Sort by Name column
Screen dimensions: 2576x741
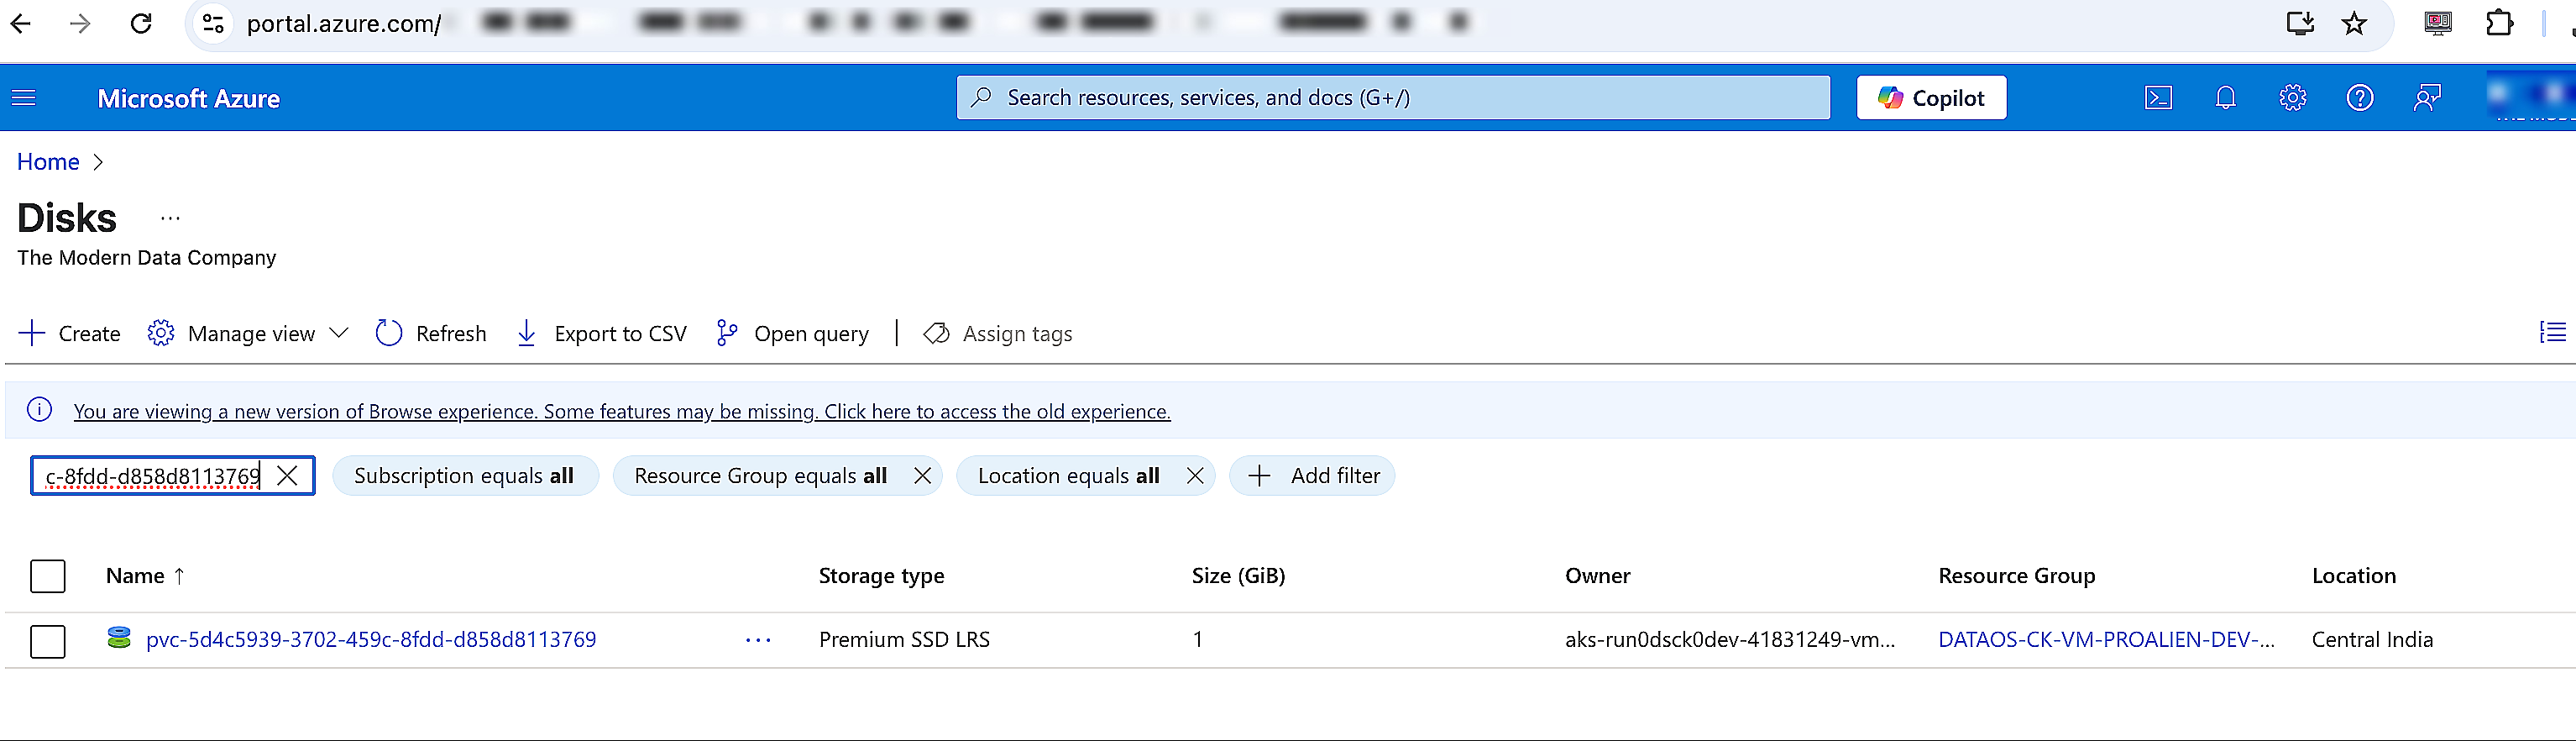click(145, 576)
